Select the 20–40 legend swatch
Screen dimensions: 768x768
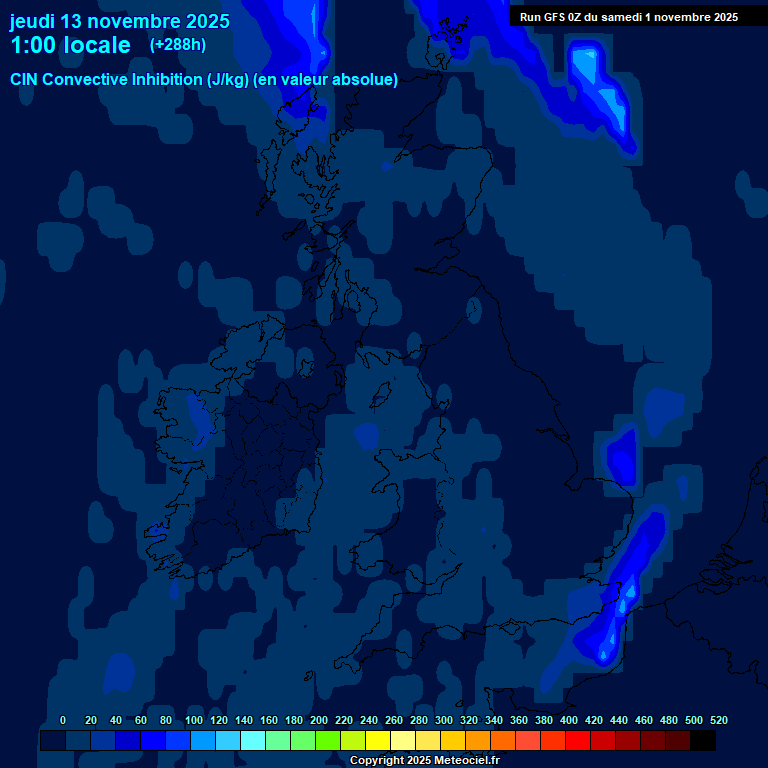pos(103,740)
